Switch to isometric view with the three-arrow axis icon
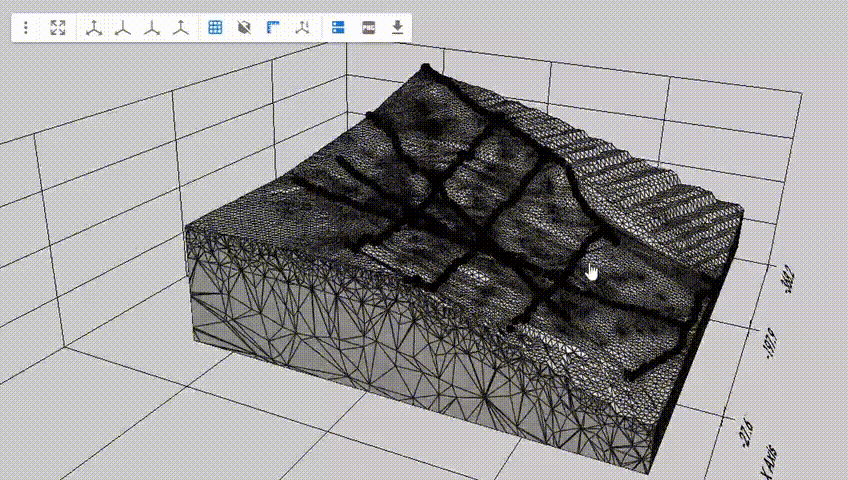 (x=93, y=28)
